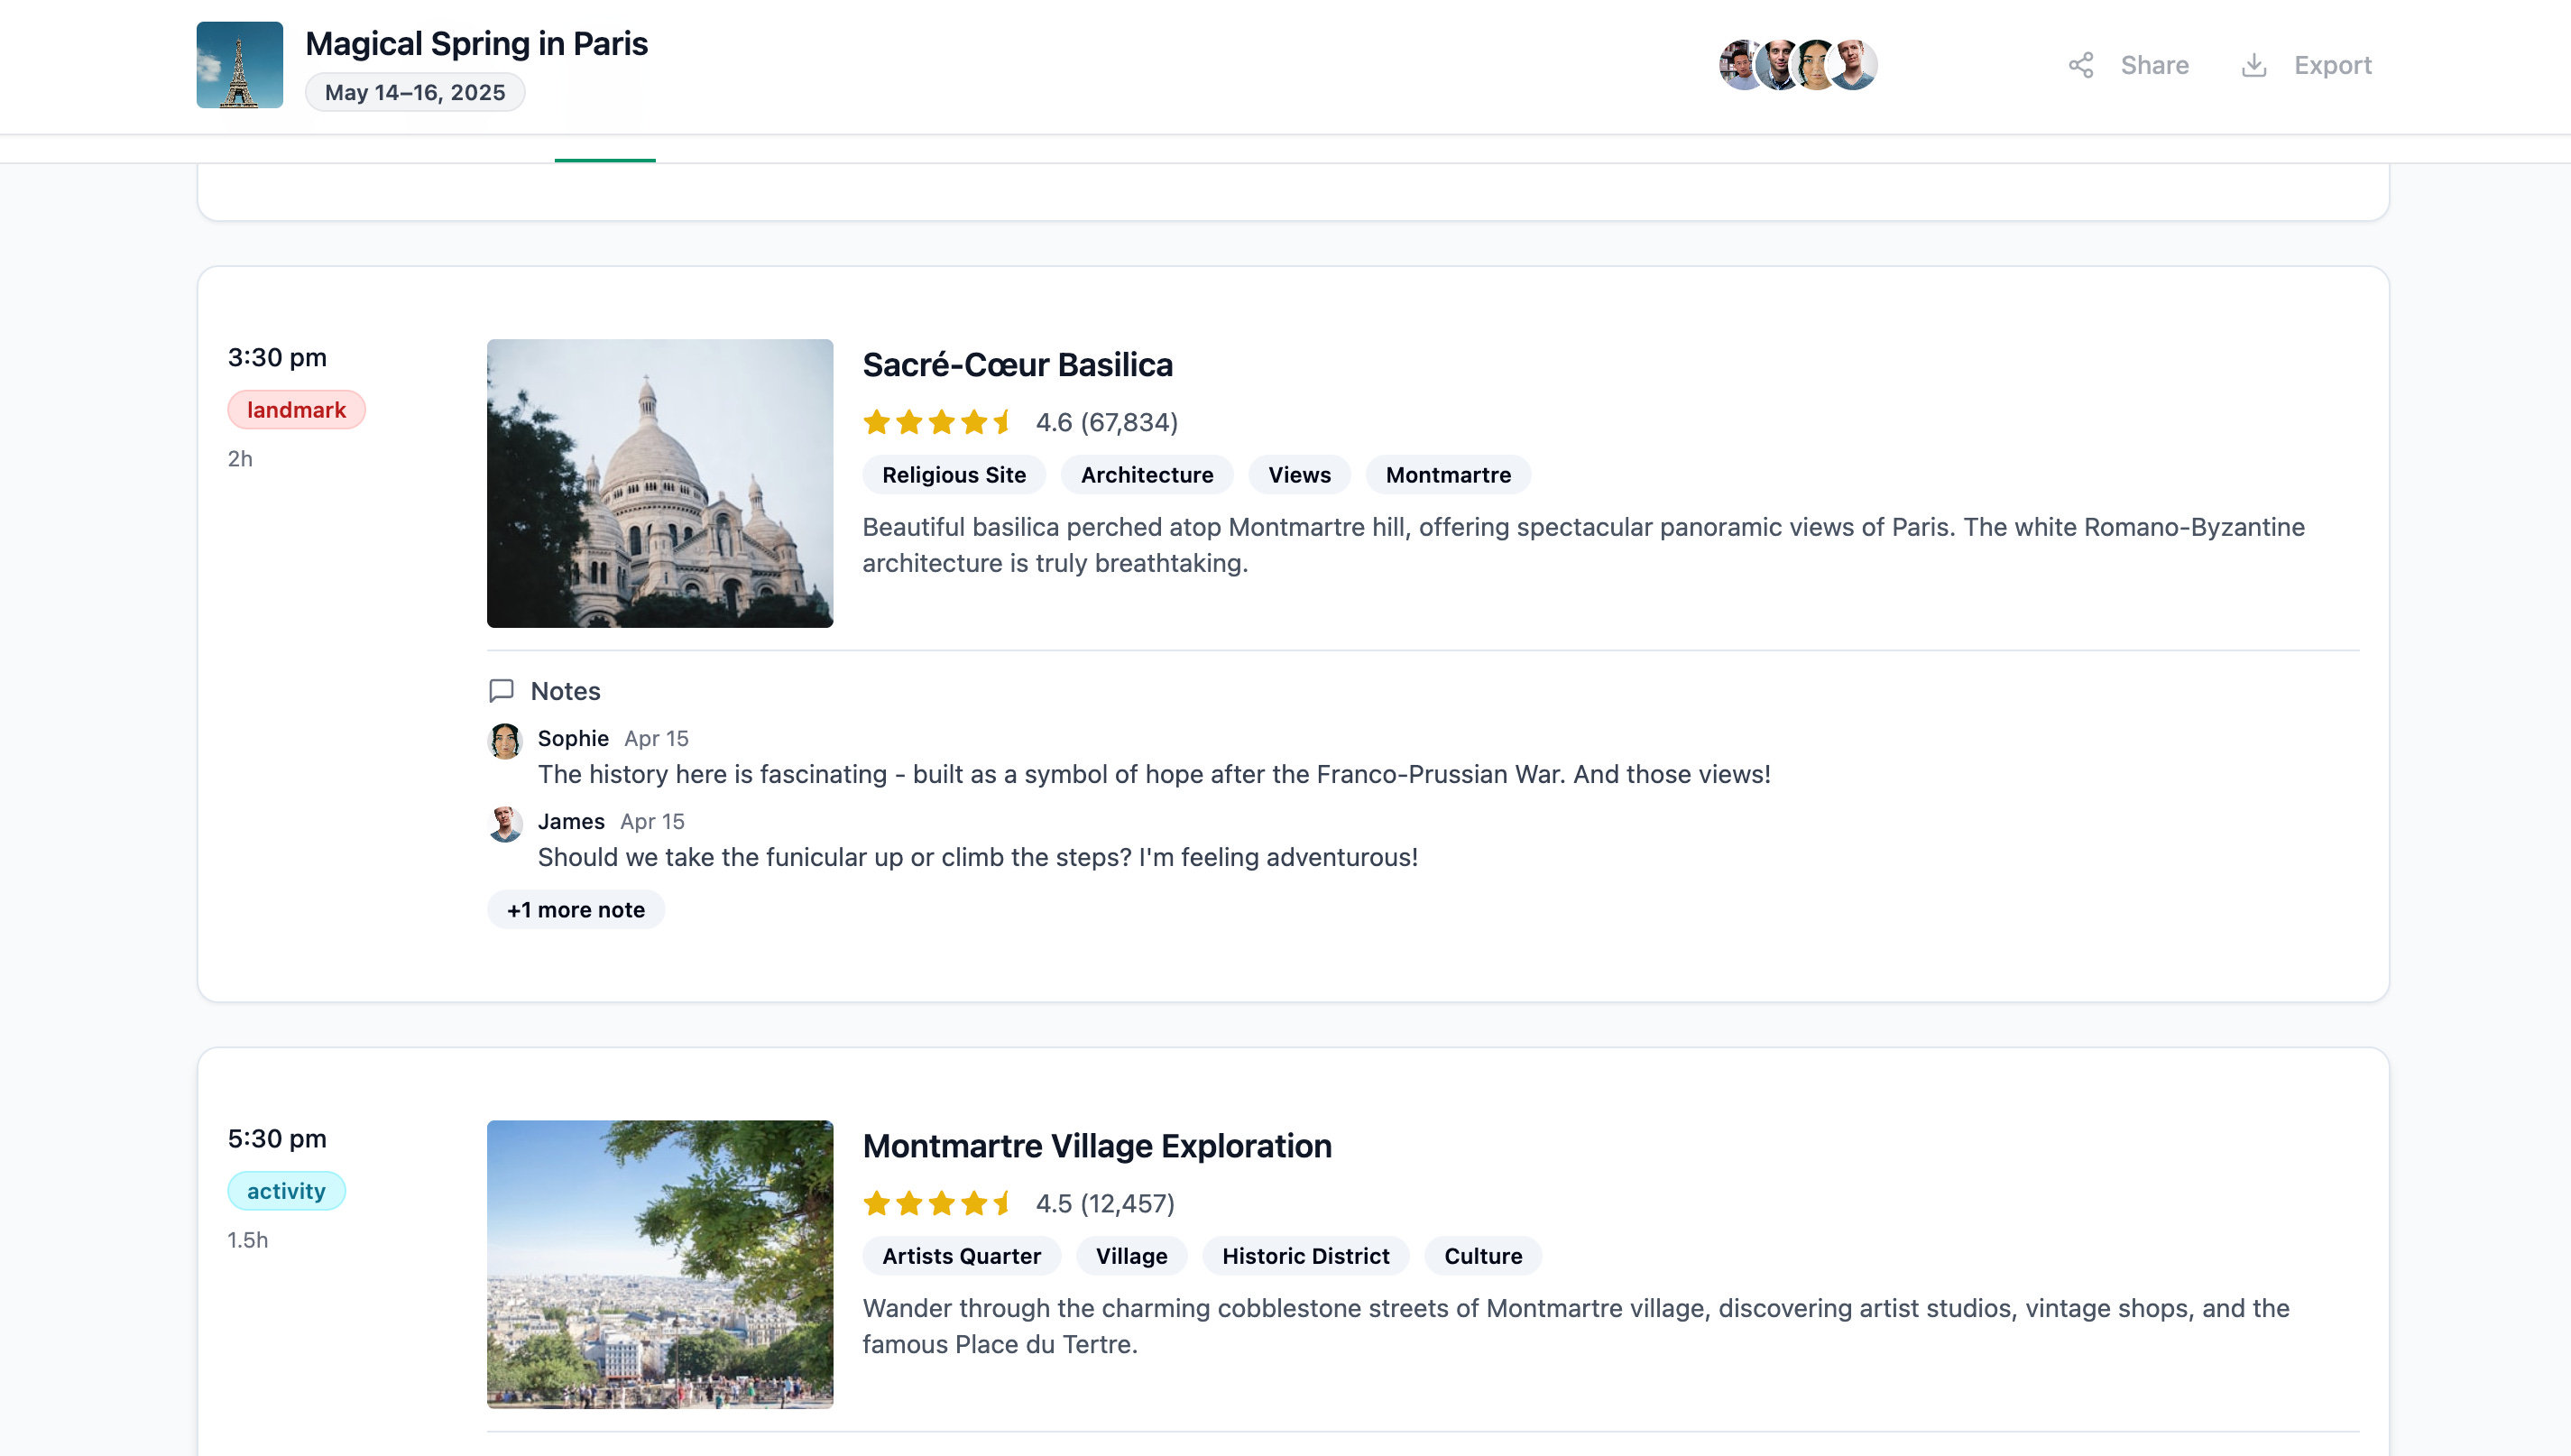2571x1456 pixels.
Task: Click the teal activity category badge
Action: click(x=286, y=1191)
